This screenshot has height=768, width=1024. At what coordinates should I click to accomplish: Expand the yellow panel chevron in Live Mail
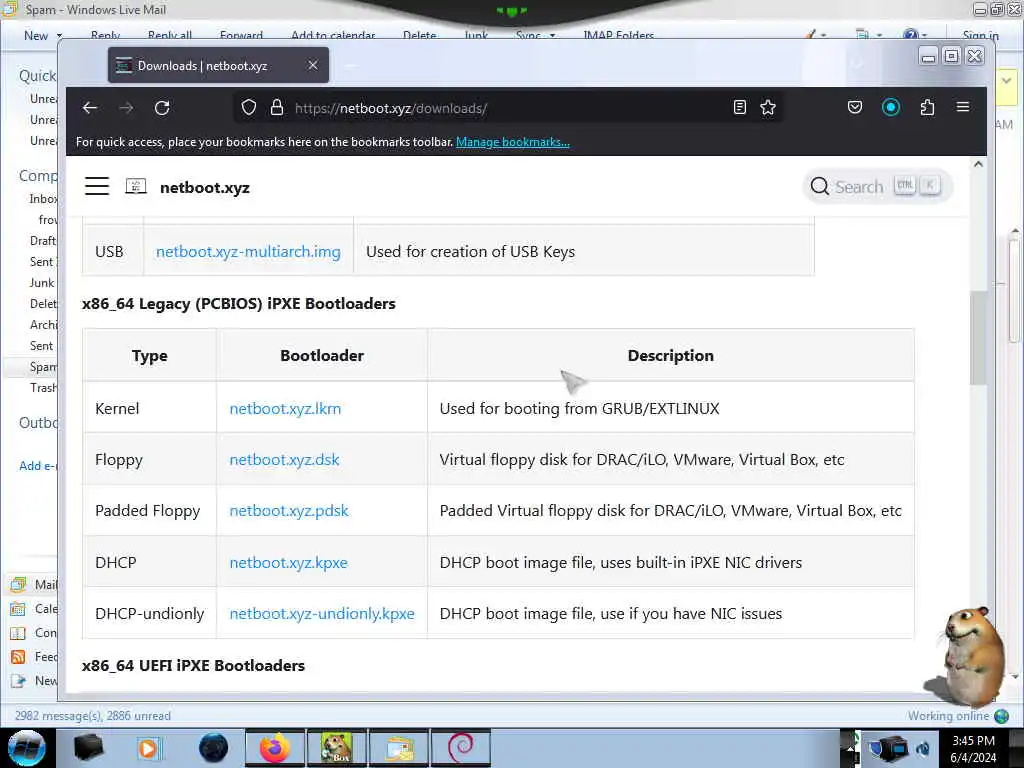1006,81
